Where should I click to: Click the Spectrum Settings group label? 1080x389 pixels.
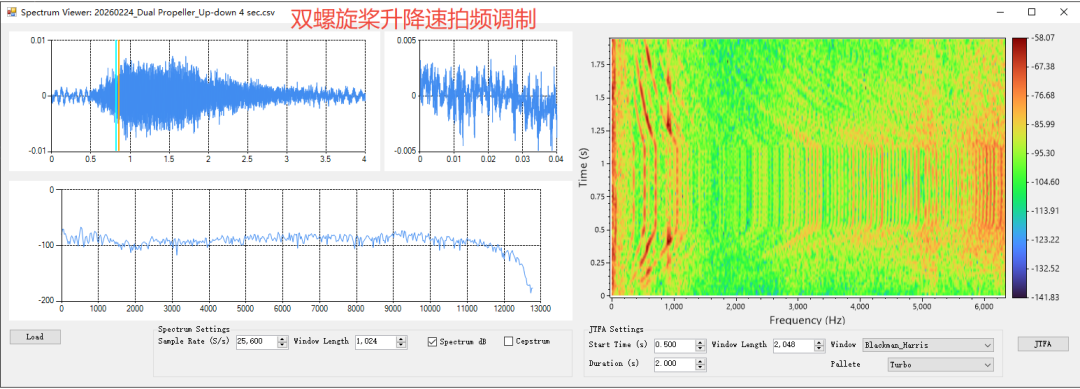tap(194, 329)
